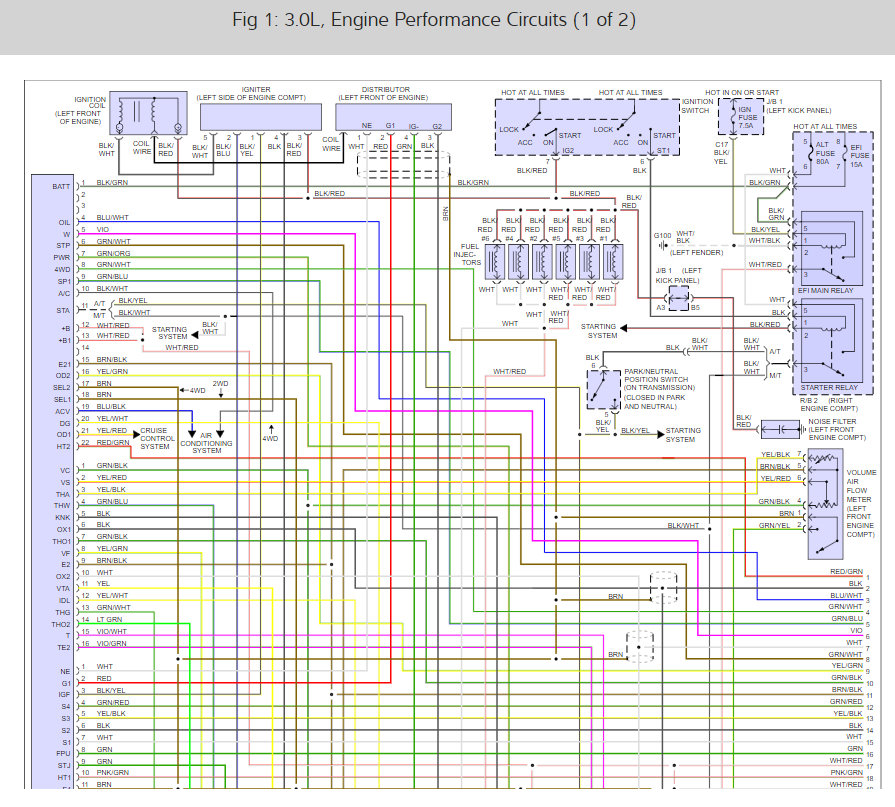Screen dimensions: 895x807
Task: Click the fuel injector #1 symbol
Action: [x=613, y=262]
